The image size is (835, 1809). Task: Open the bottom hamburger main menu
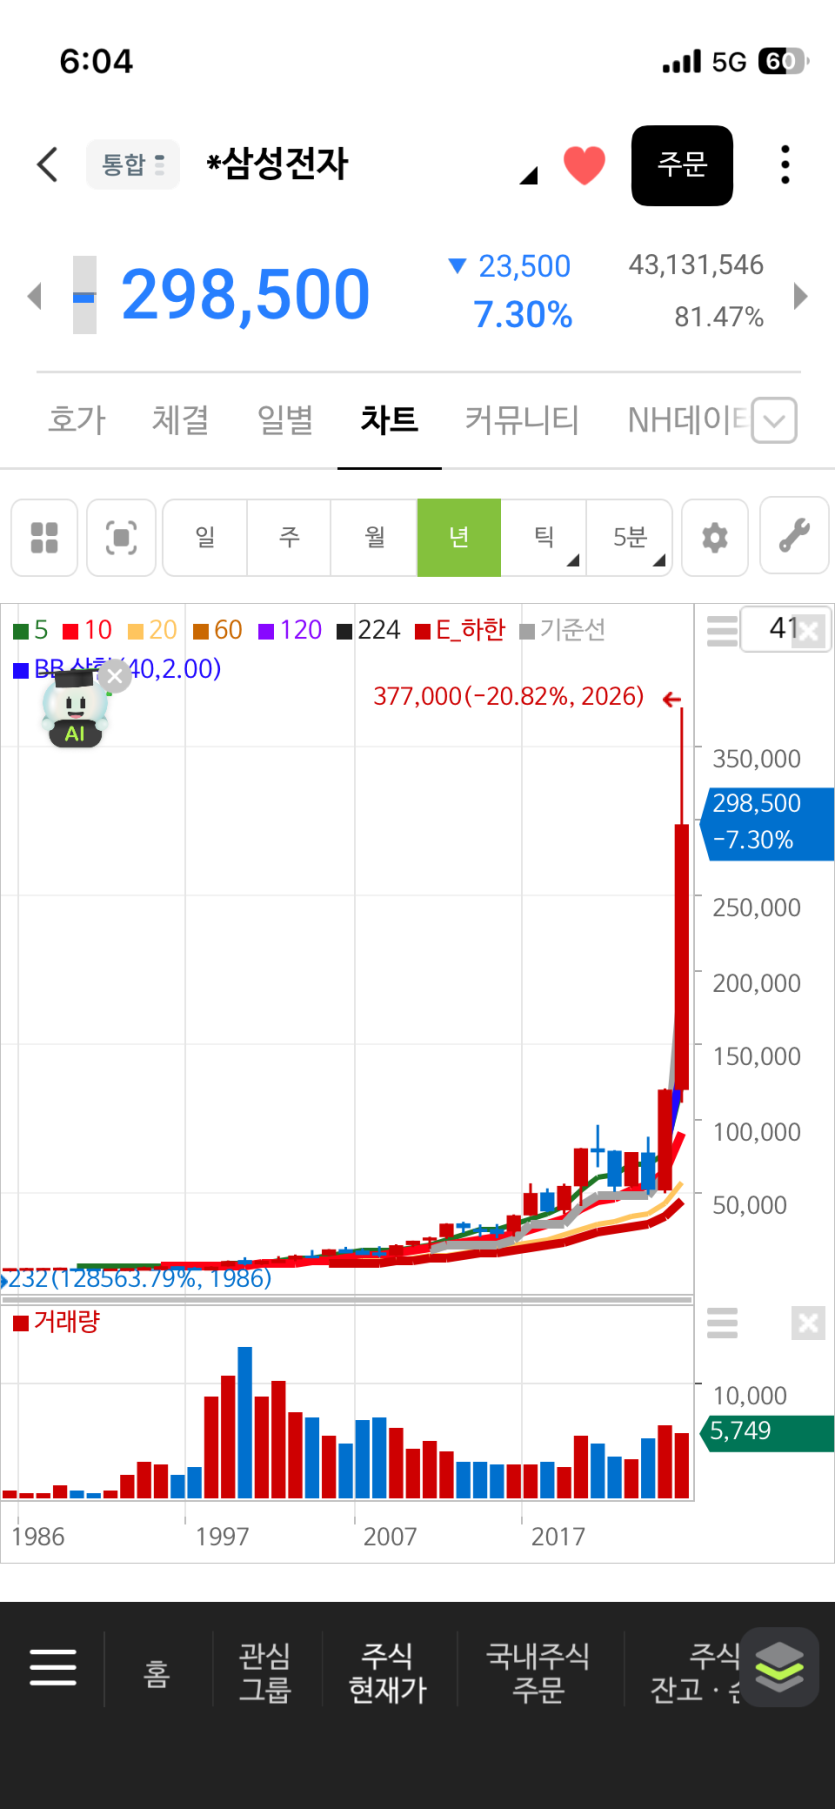(53, 1667)
